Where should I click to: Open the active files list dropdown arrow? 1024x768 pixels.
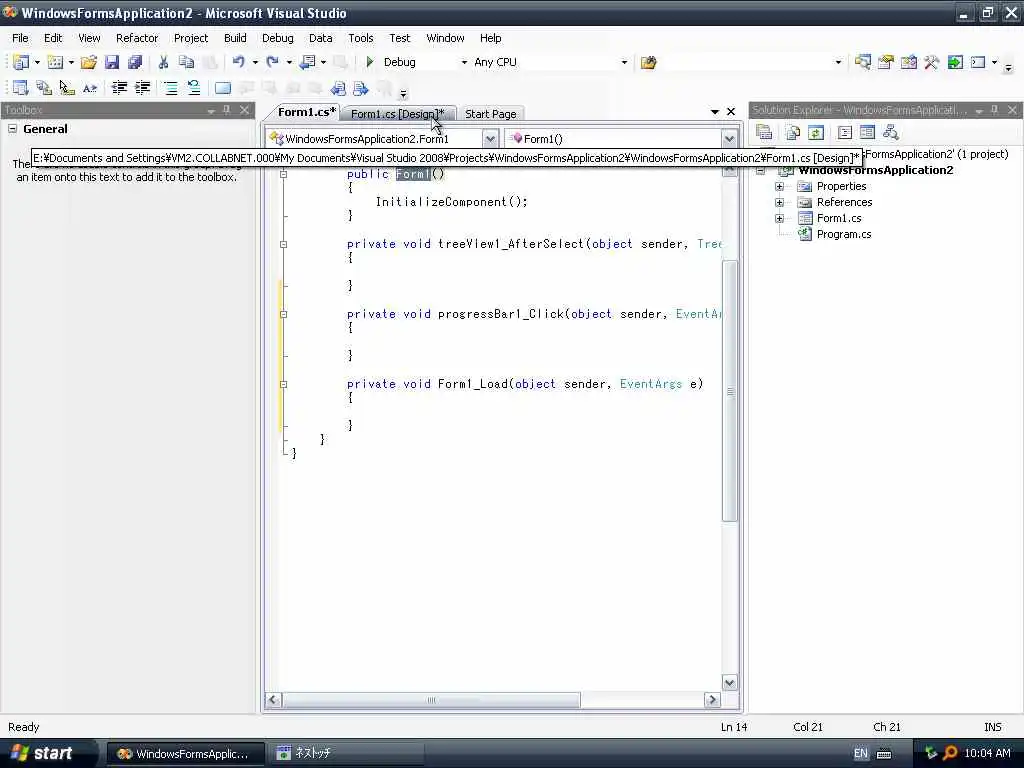(x=714, y=112)
